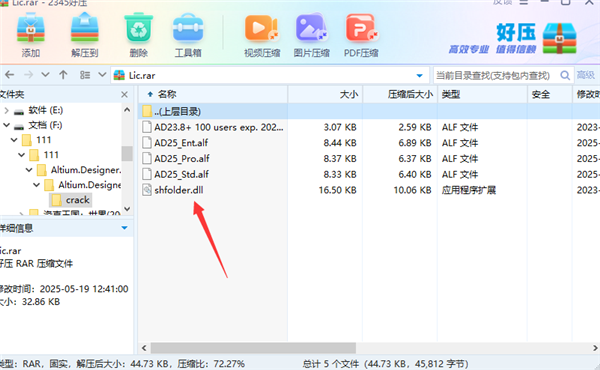Click the folder tree scroll up arrow
Screen dimensions: 600x370
[127, 110]
